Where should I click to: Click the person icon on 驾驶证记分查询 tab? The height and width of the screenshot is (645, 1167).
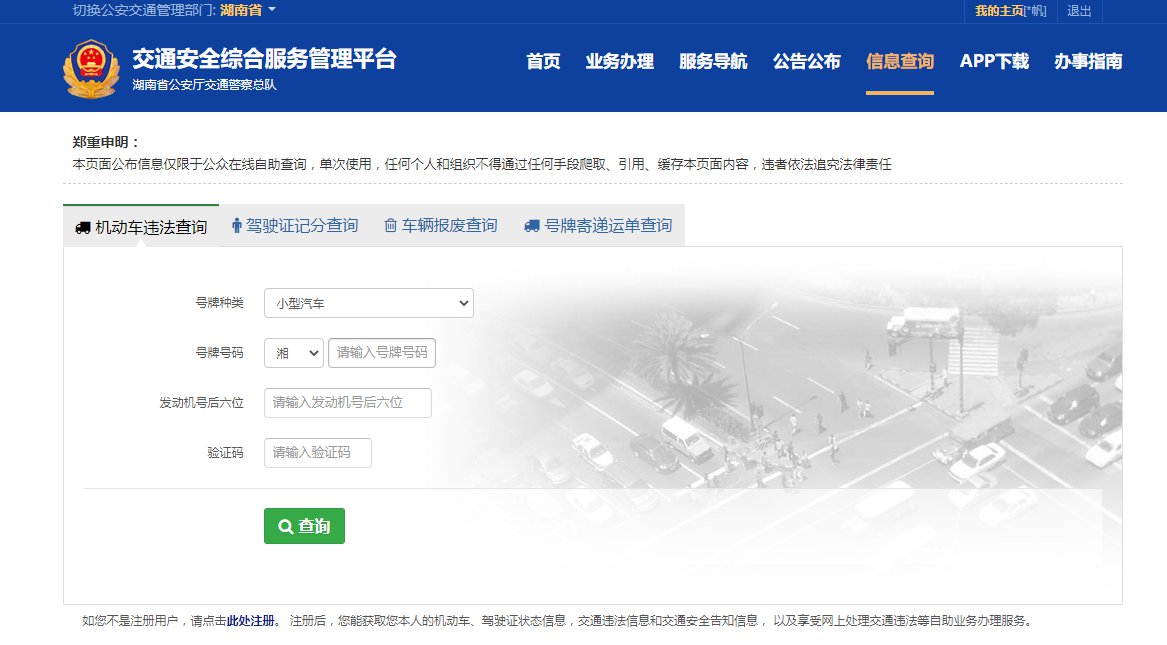(x=236, y=226)
